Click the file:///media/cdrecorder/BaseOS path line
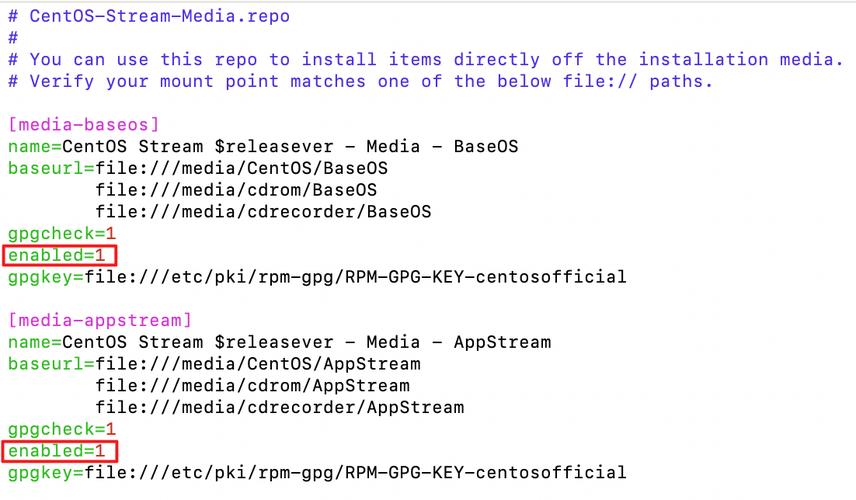This screenshot has width=856, height=500. point(263,212)
